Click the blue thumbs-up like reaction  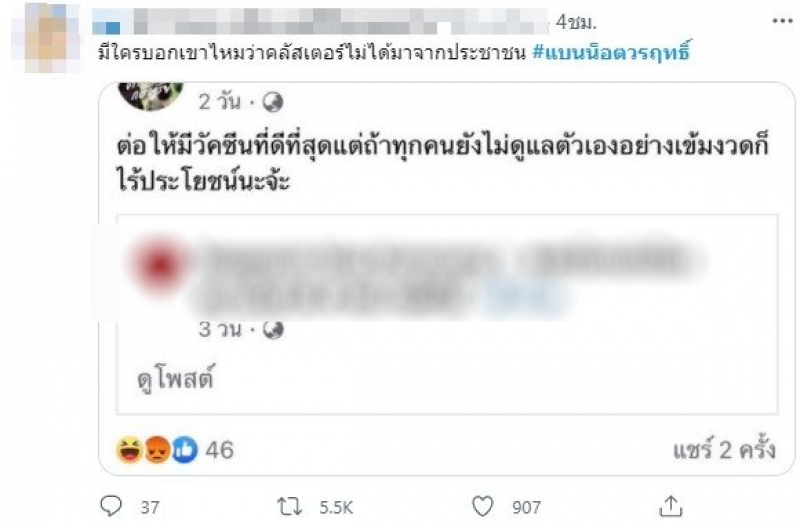pos(184,450)
